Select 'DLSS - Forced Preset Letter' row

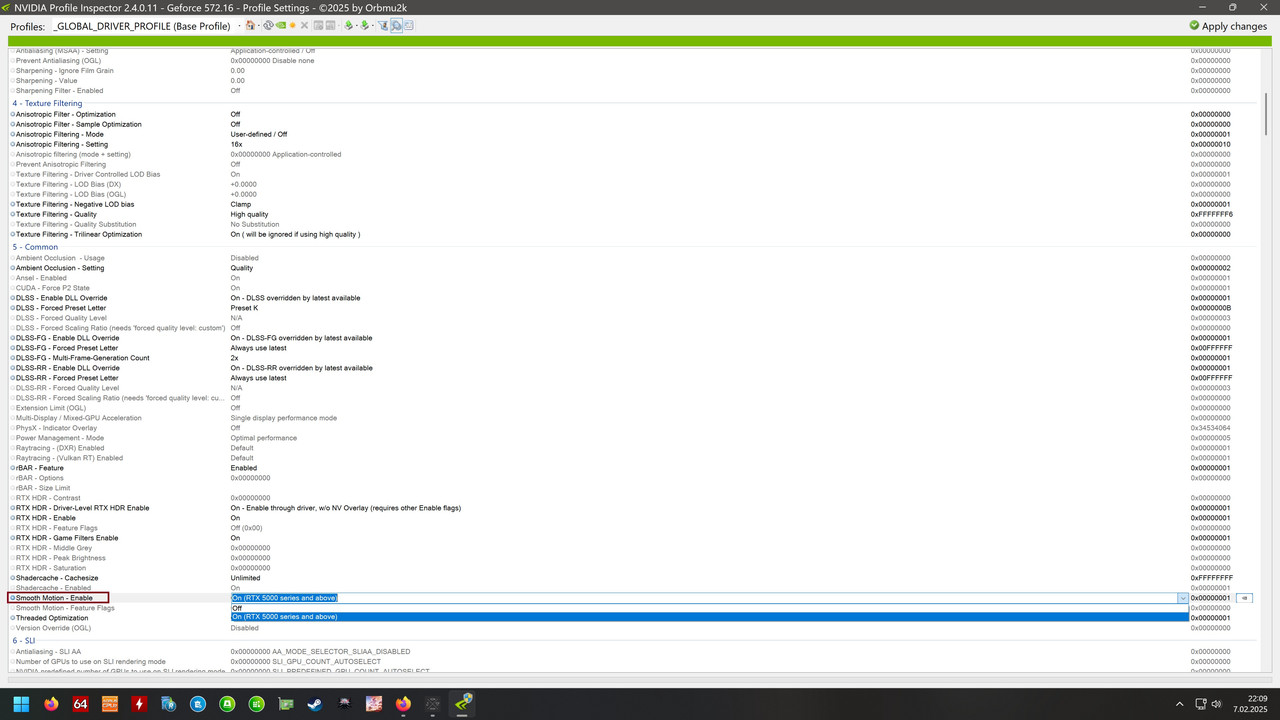point(634,308)
